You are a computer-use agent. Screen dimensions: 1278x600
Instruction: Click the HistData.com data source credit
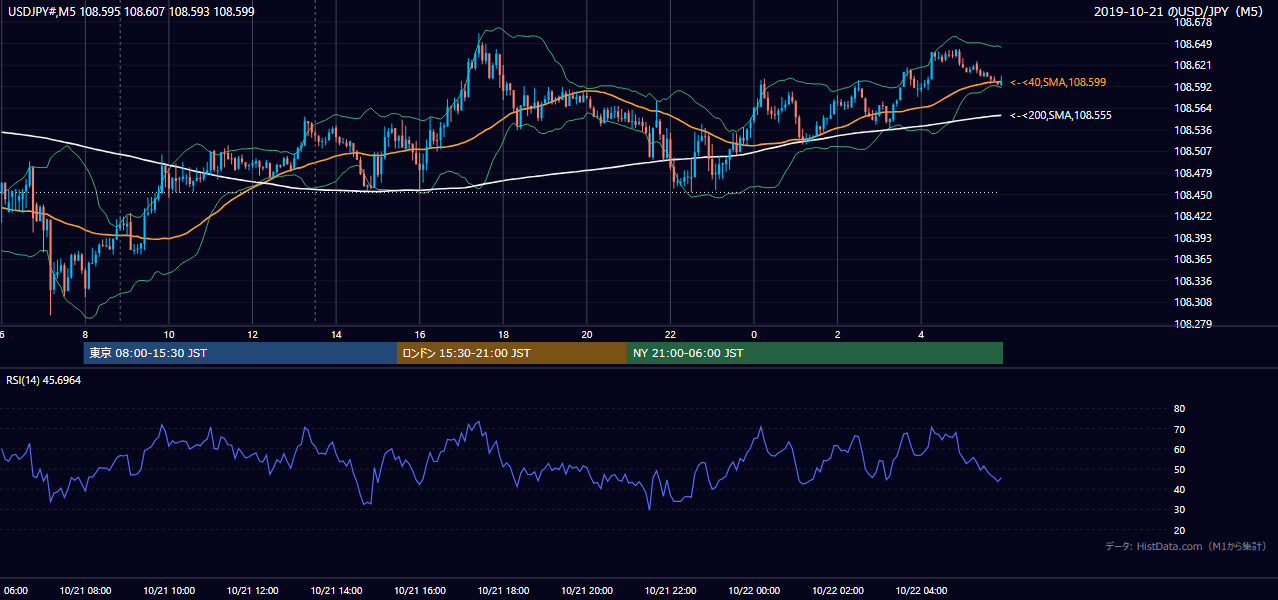pyautogui.click(x=1186, y=546)
